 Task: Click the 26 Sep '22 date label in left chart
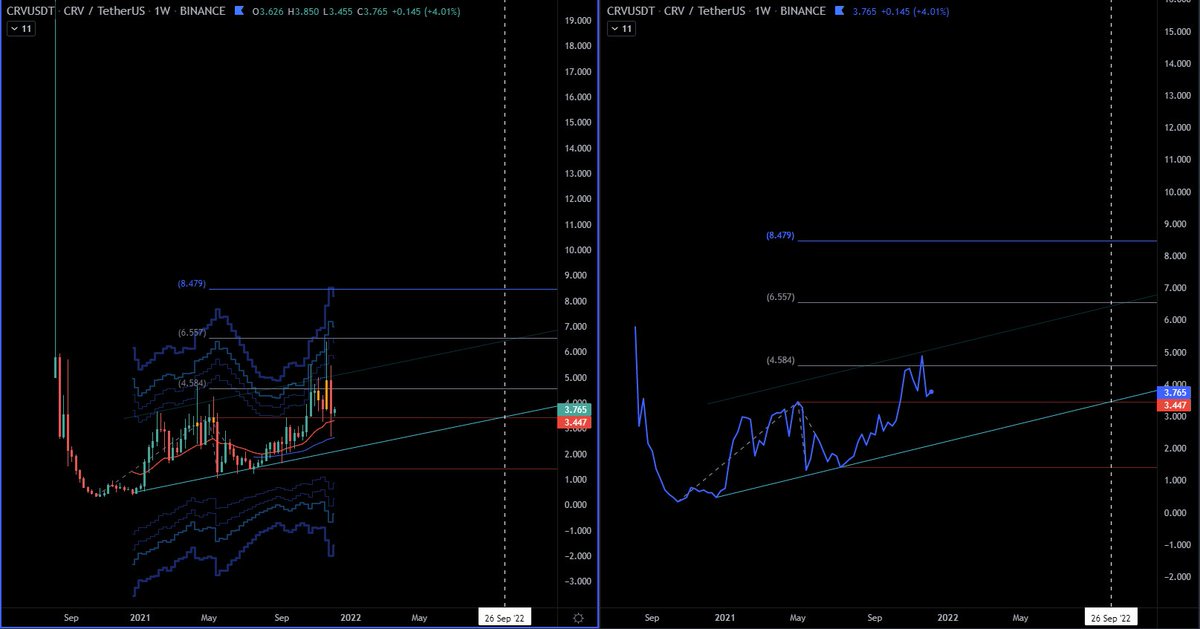tap(504, 618)
